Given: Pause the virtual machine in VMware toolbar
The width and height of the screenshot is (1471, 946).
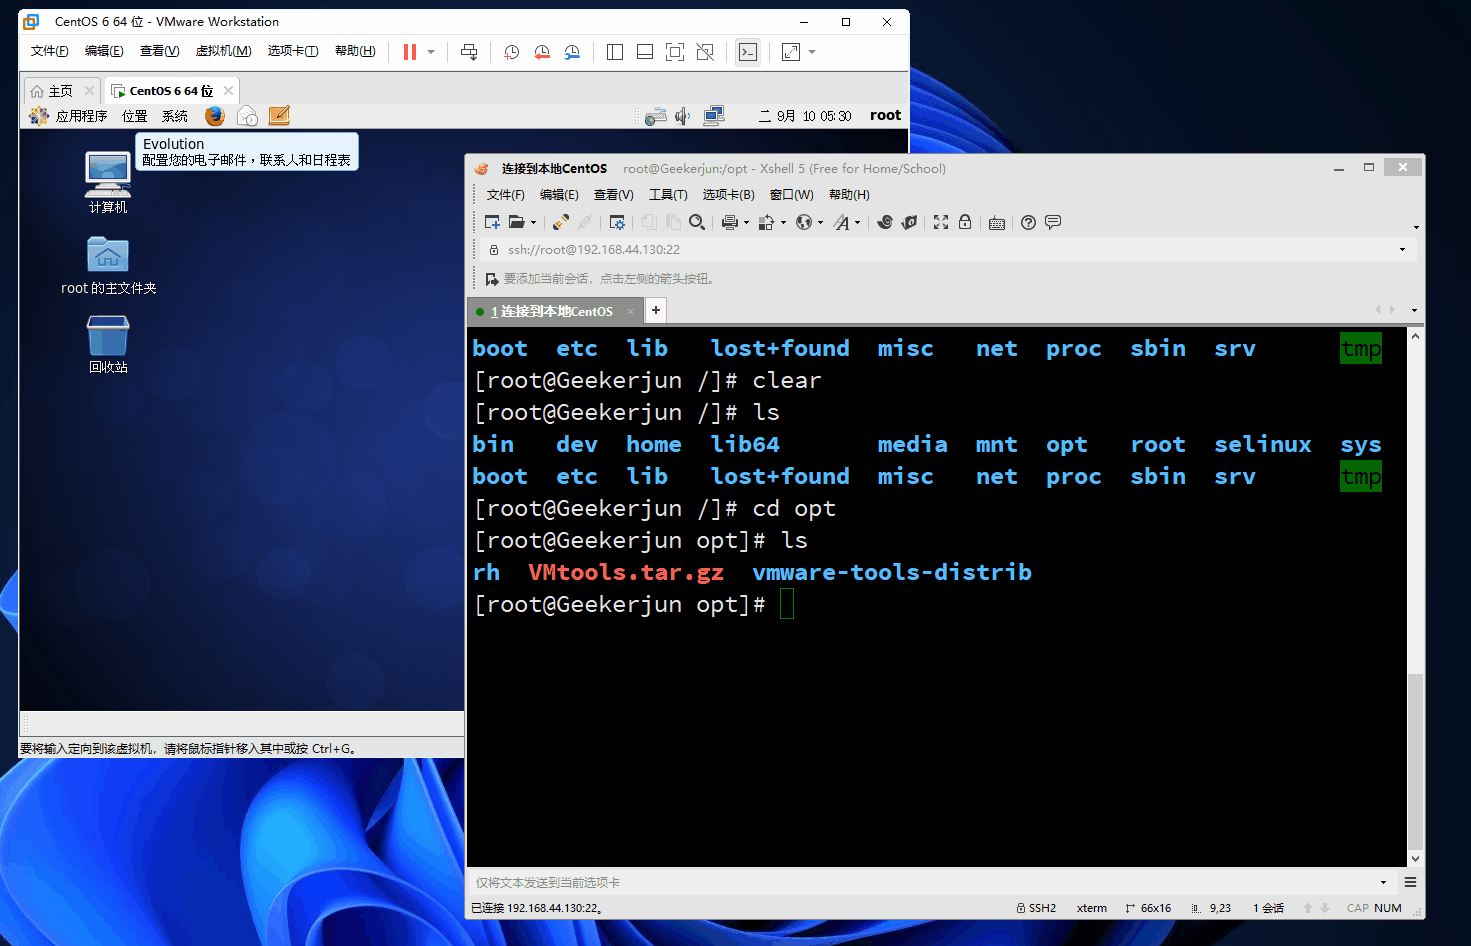Looking at the screenshot, I should pyautogui.click(x=410, y=52).
